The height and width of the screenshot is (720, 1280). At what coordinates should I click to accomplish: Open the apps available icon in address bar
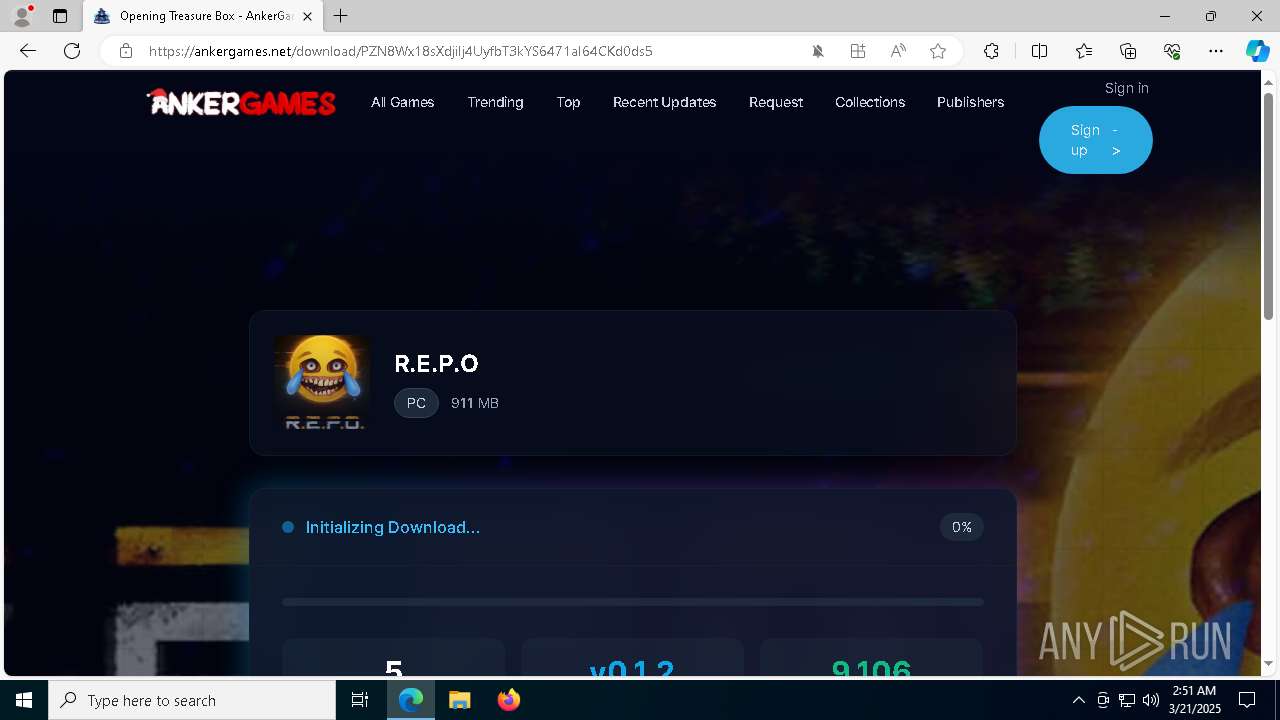click(x=858, y=51)
